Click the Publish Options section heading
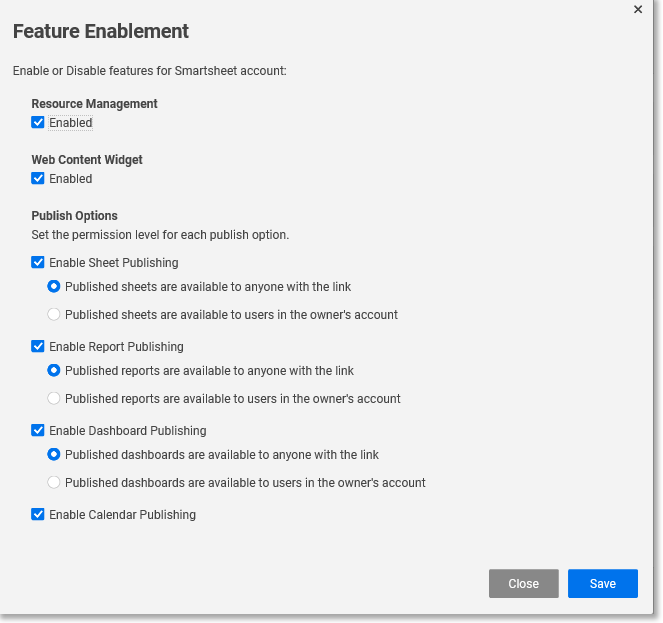Image resolution: width=663 pixels, height=623 pixels. (x=74, y=216)
